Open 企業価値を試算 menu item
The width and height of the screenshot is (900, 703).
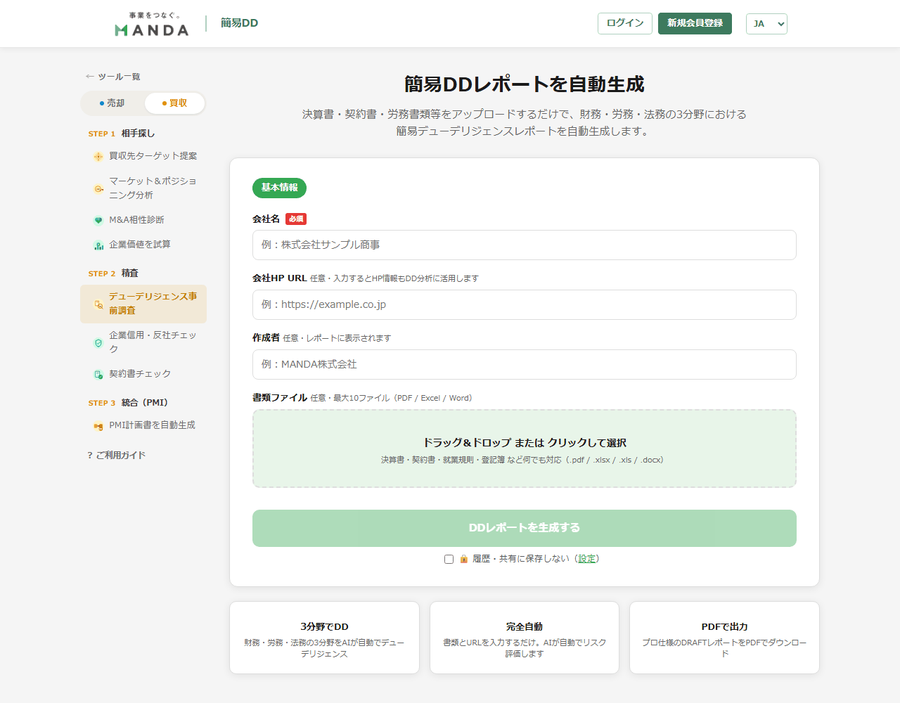click(x=143, y=245)
